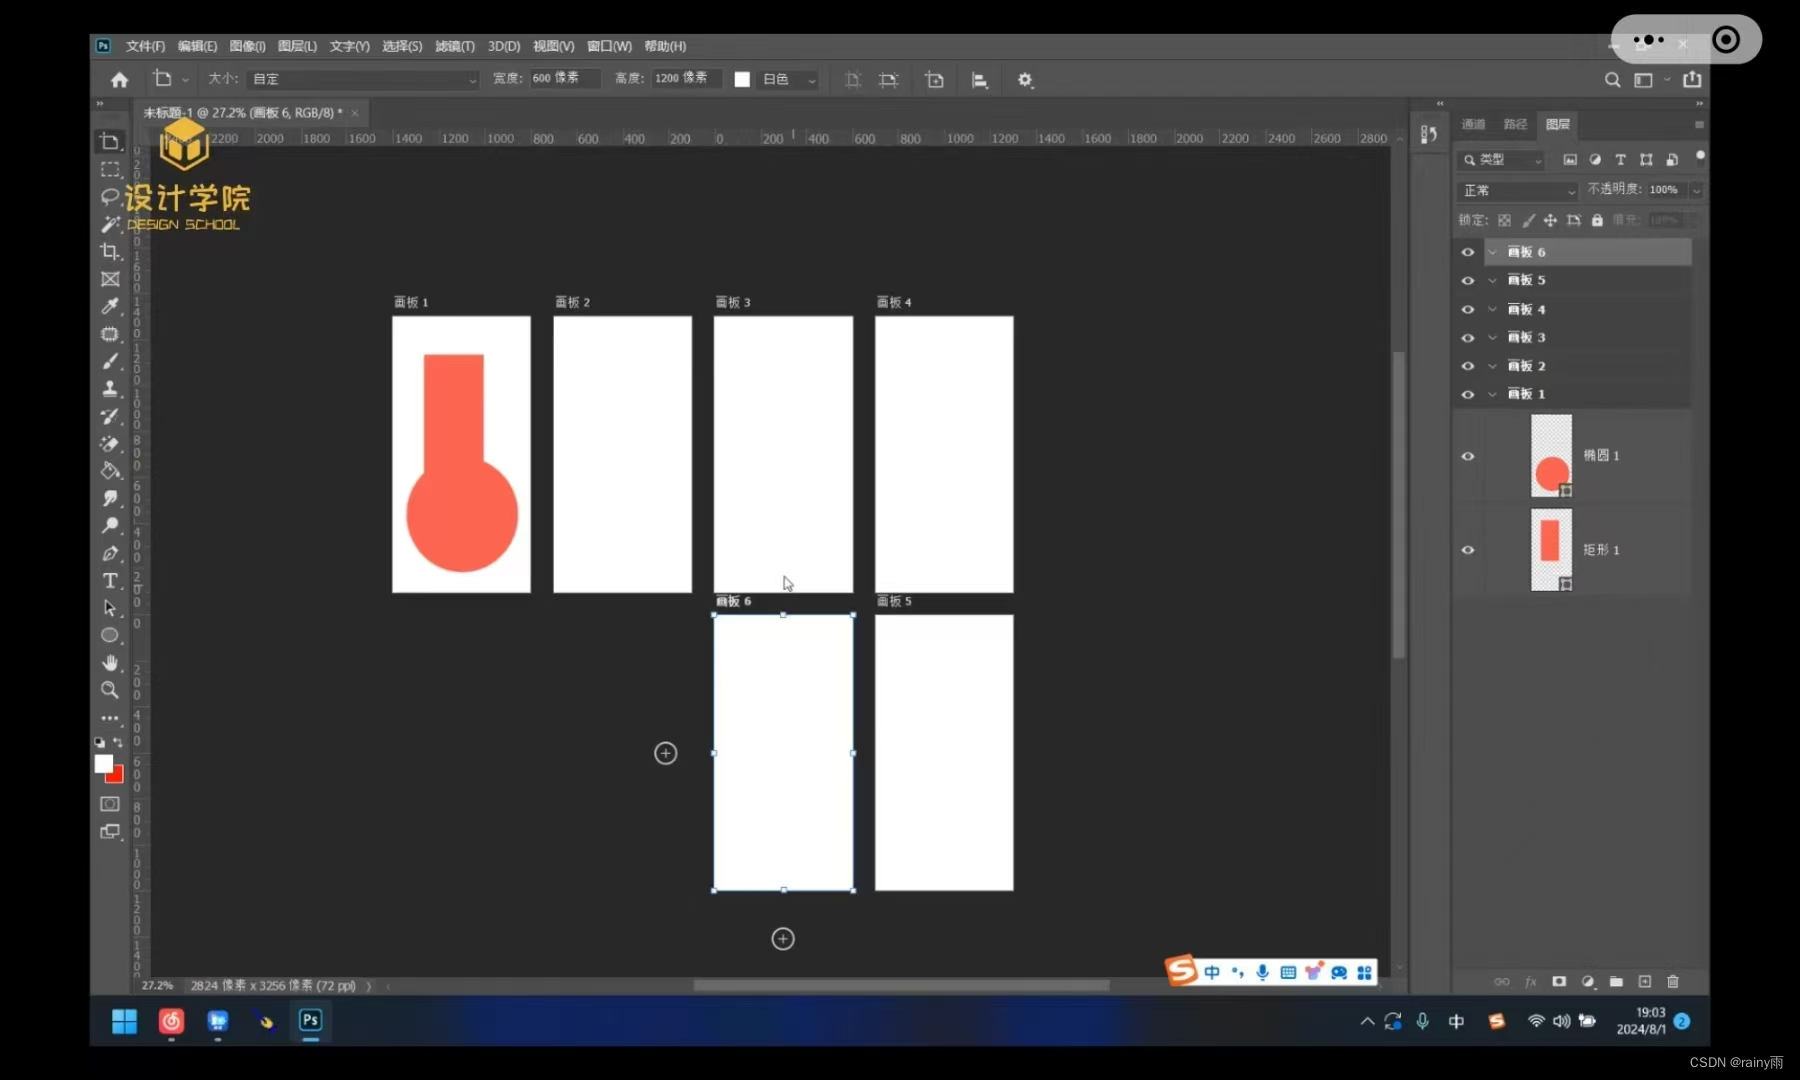
Task: Select the Rectangular Marquee tool
Action: click(x=110, y=170)
